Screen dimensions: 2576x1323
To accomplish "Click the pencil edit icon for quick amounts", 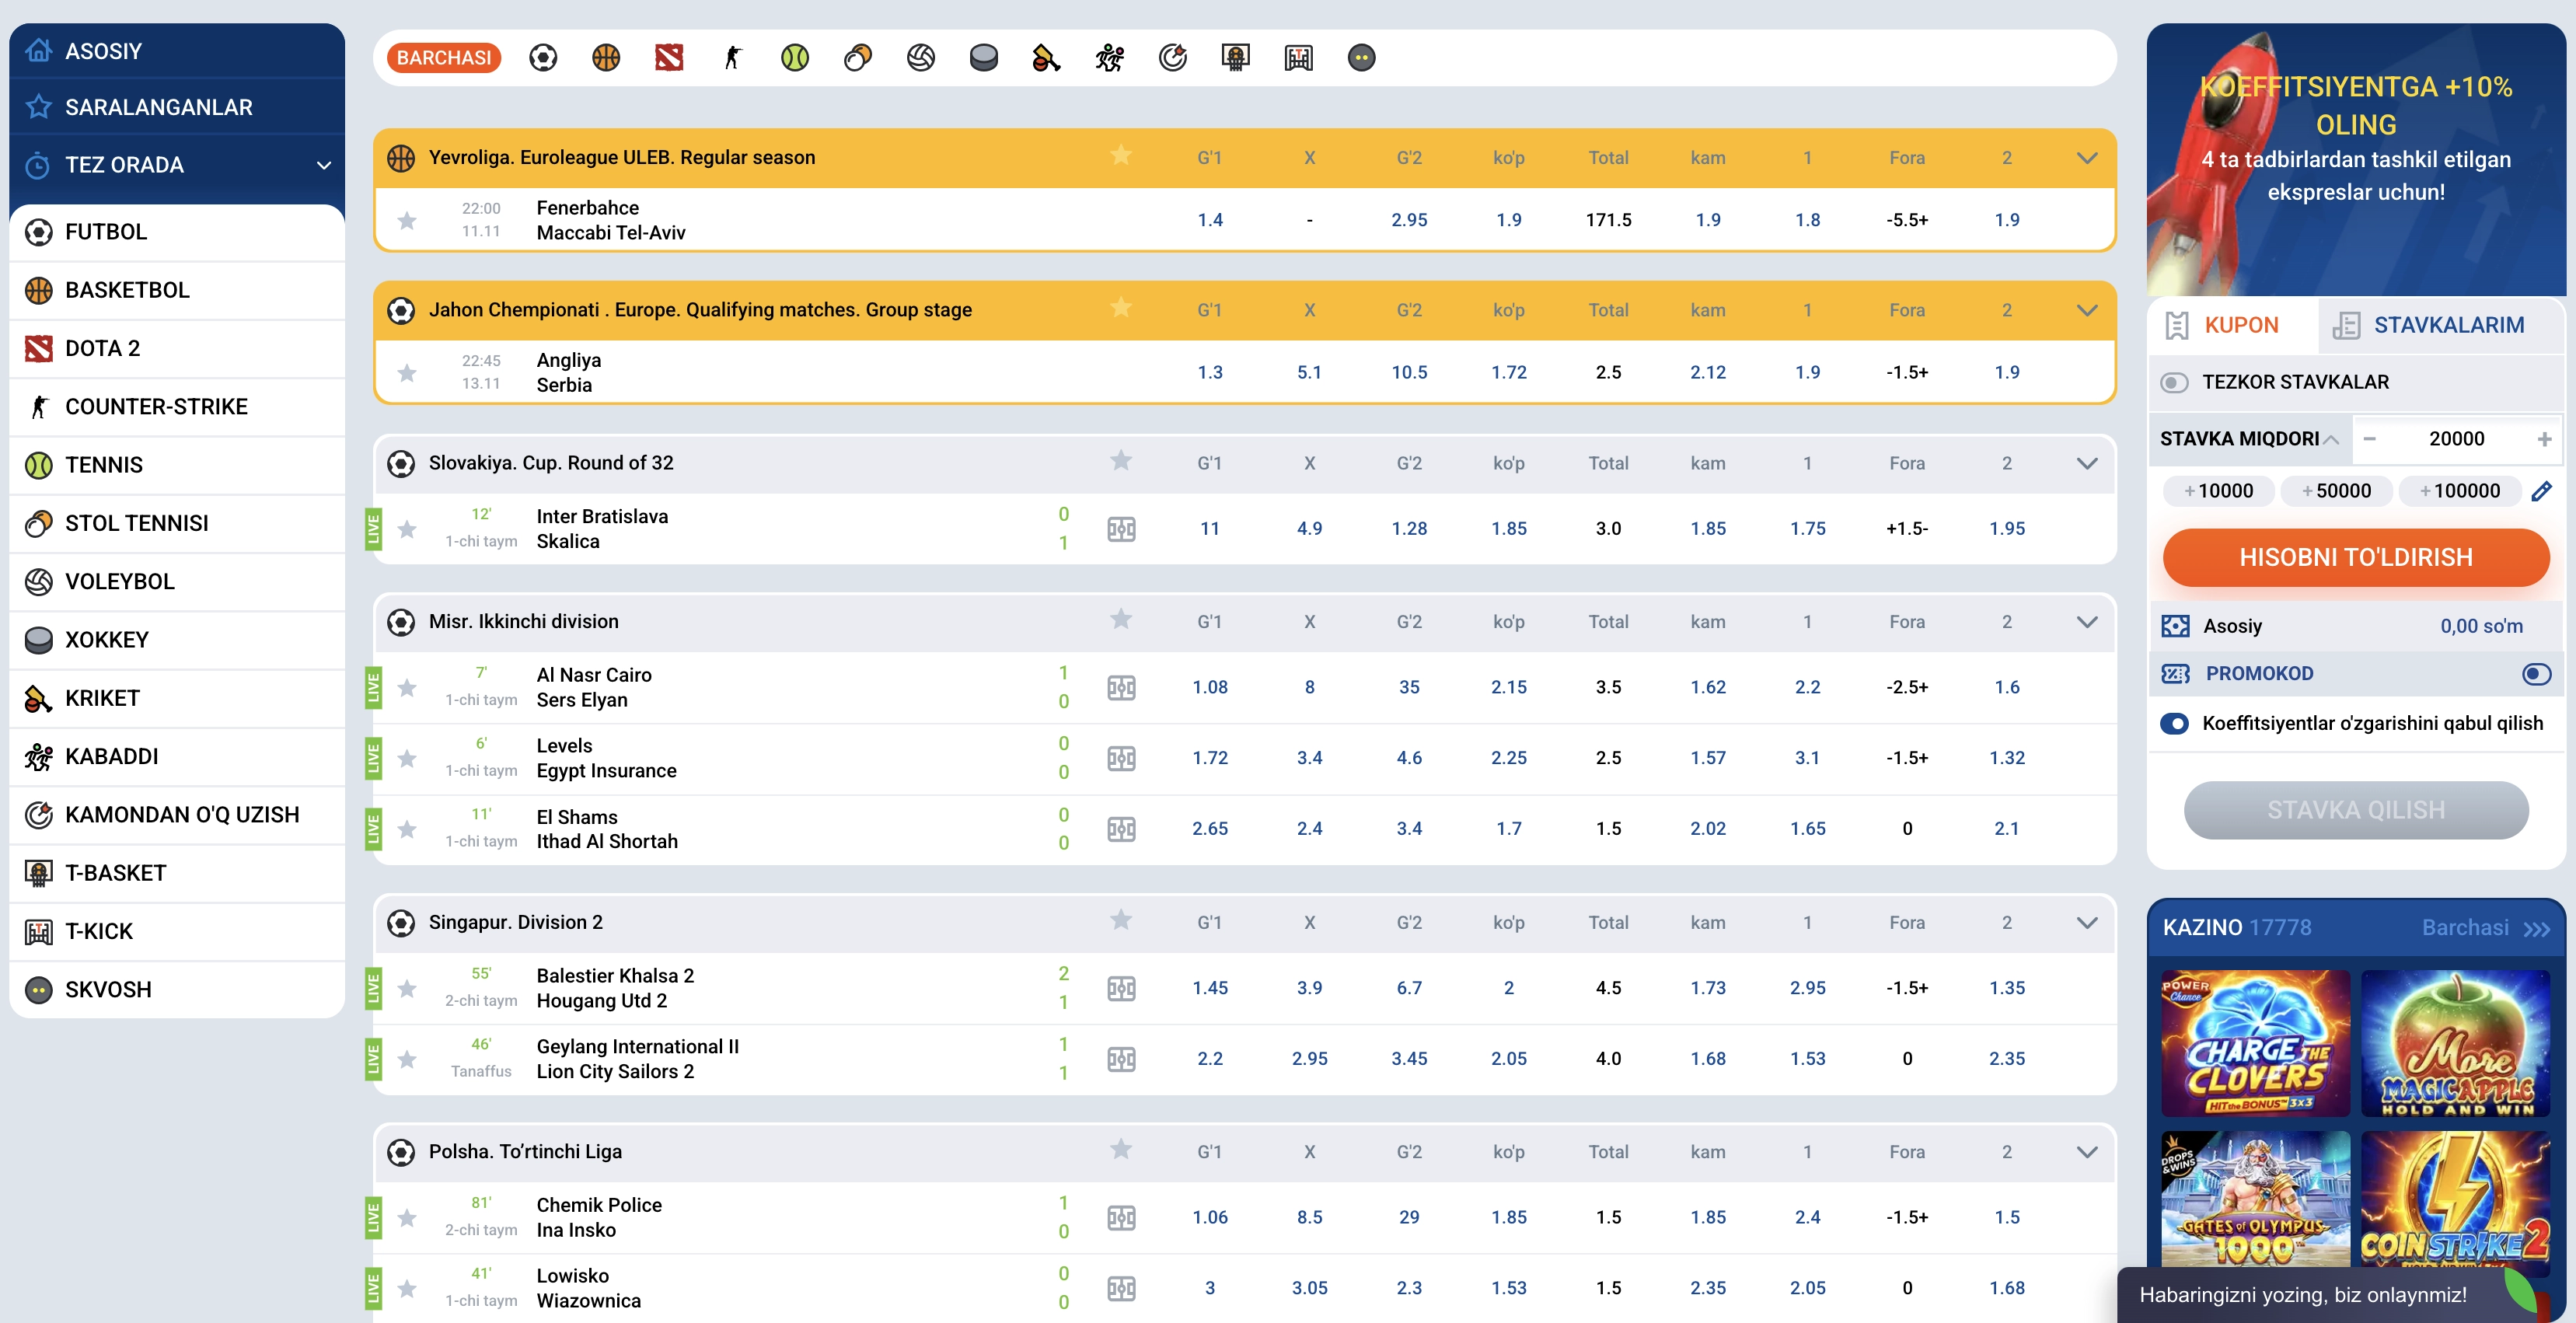I will pyautogui.click(x=2541, y=491).
